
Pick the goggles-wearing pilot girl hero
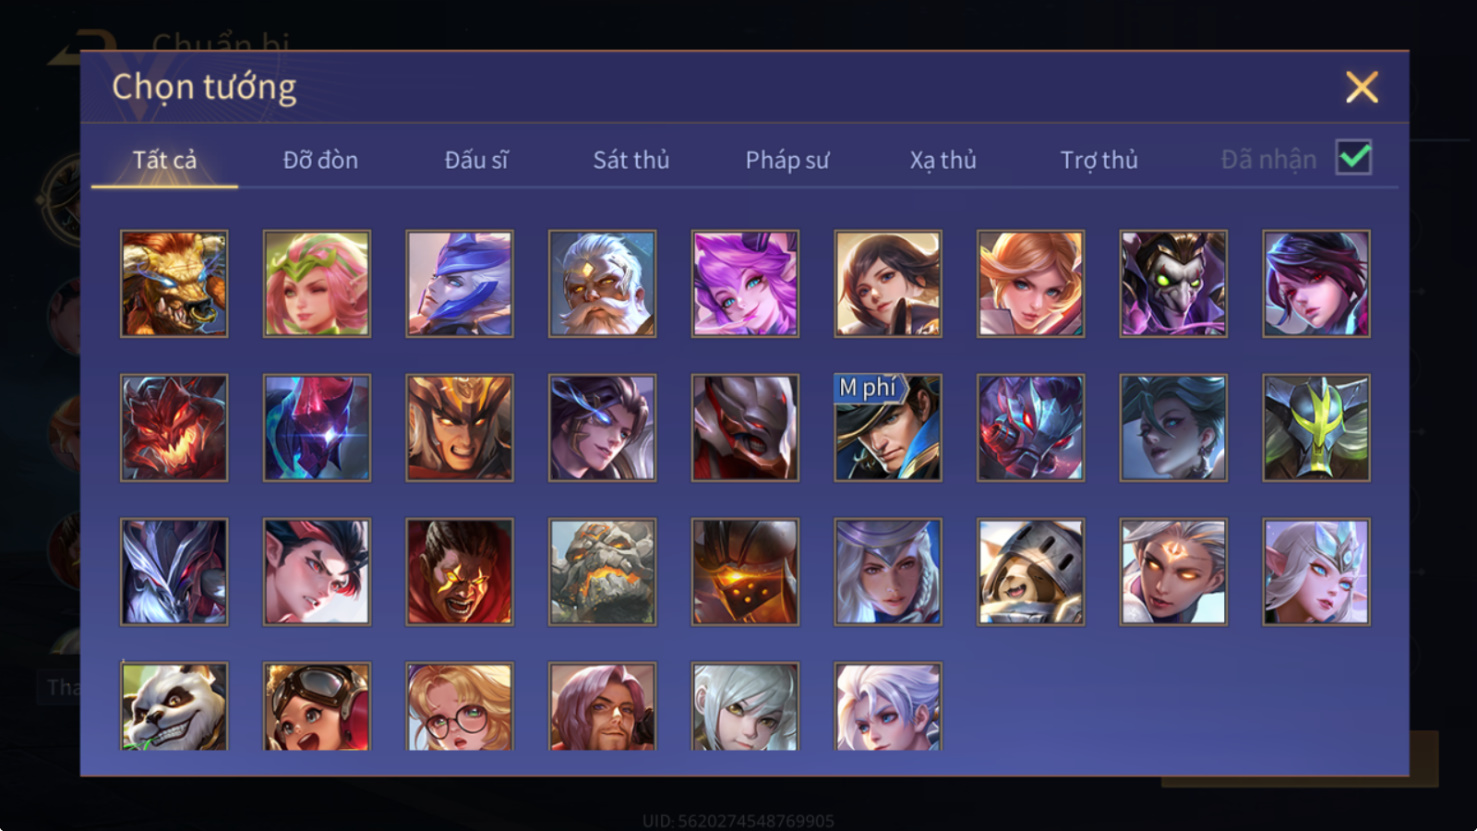click(317, 706)
